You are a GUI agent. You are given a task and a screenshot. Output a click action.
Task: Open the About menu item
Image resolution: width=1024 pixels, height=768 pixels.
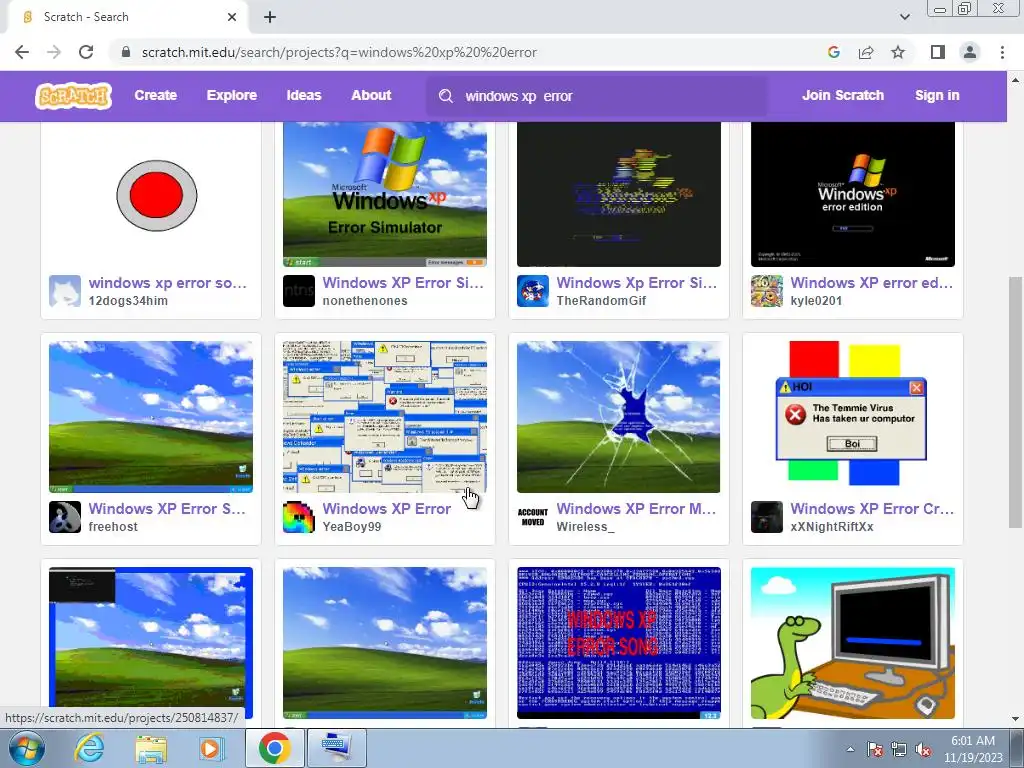click(371, 95)
